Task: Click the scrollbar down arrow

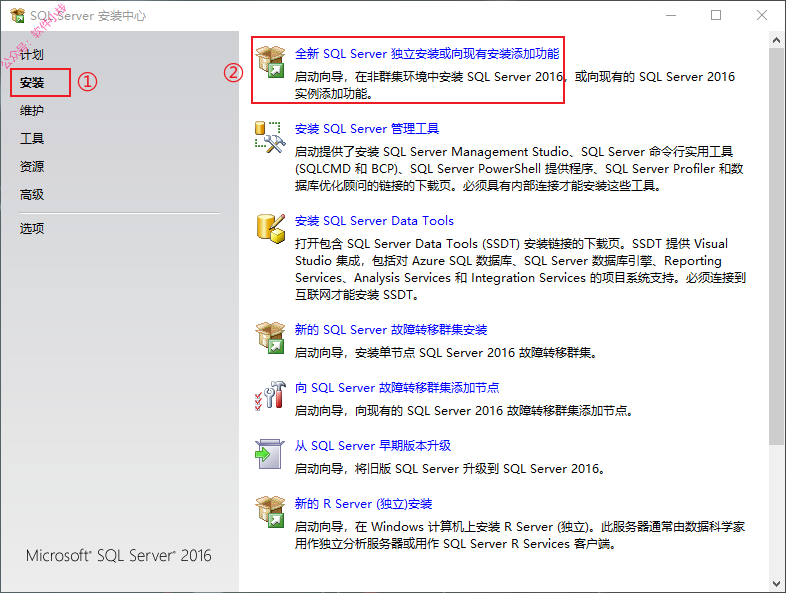Action: [776, 583]
